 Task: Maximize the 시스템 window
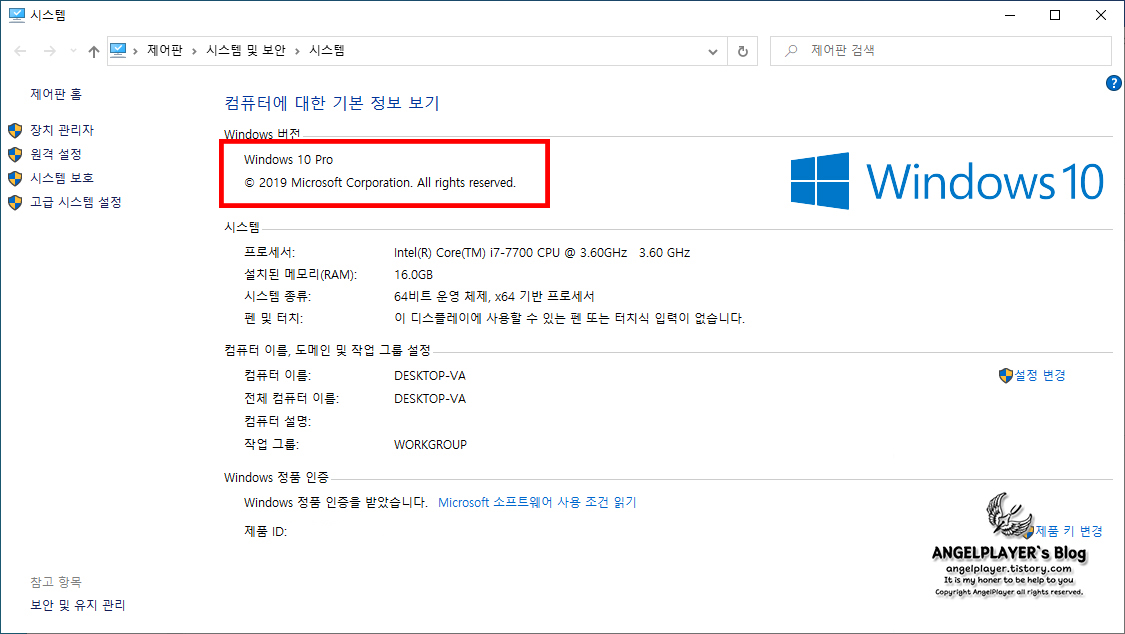(x=1055, y=15)
